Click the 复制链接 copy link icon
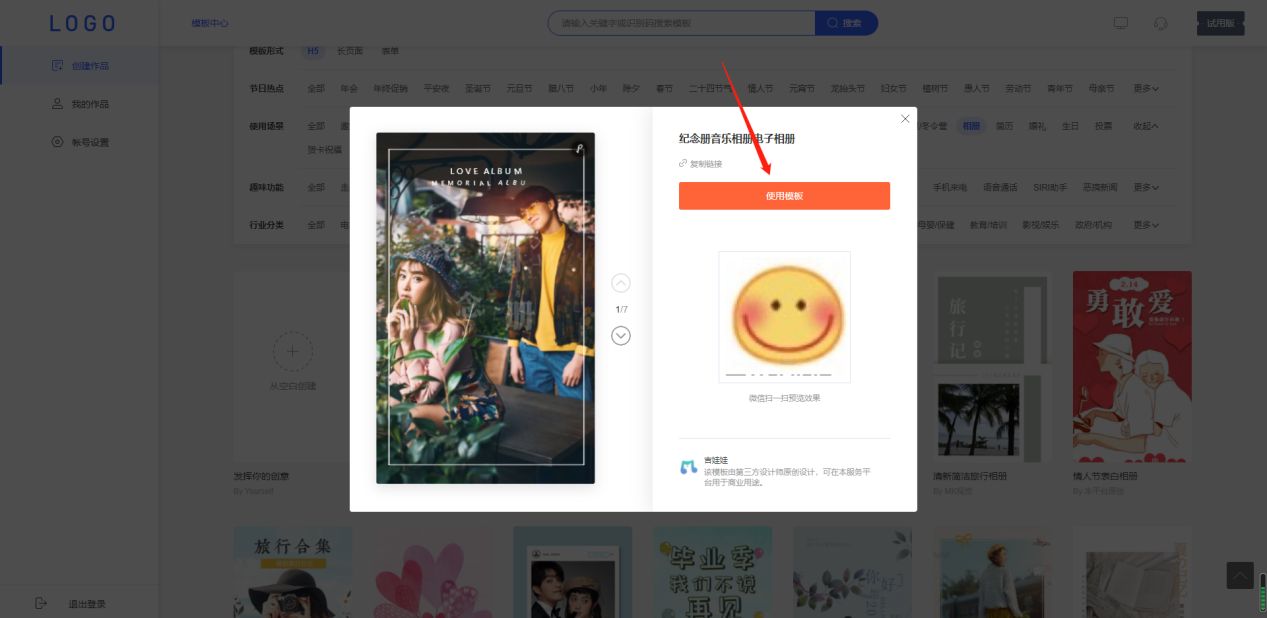Viewport: 1267px width, 618px height. 684,163
